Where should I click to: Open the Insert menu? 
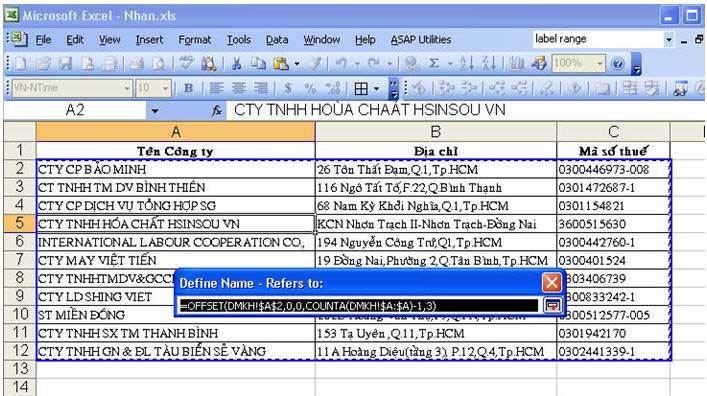(149, 40)
